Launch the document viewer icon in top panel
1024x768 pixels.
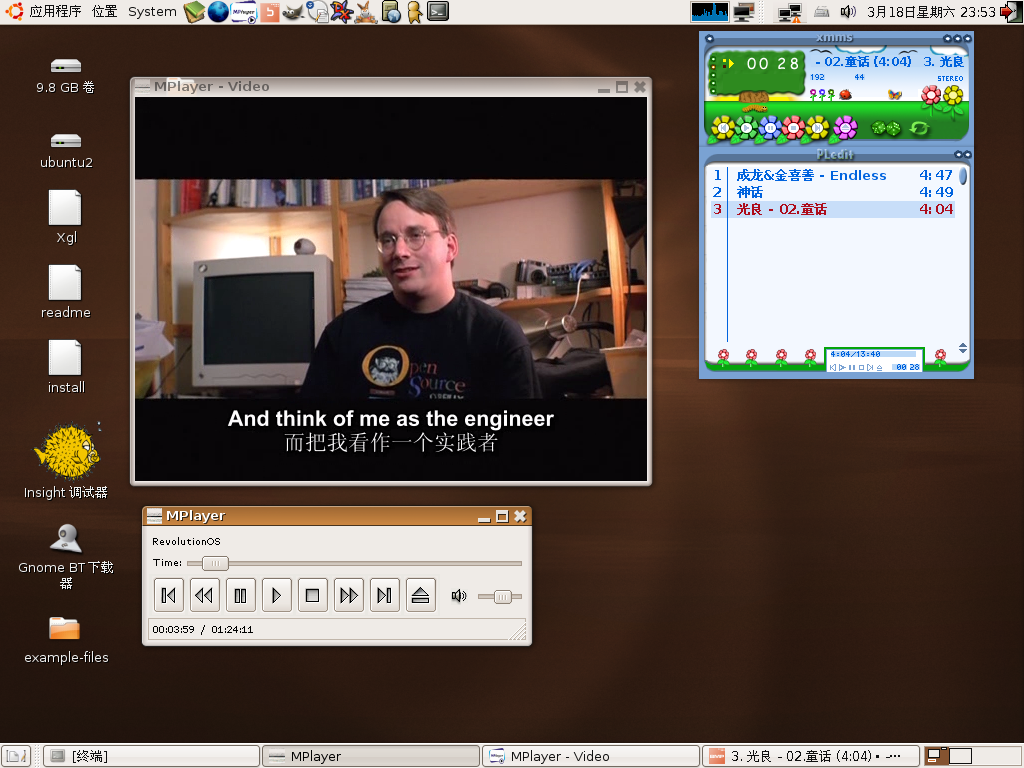point(317,12)
